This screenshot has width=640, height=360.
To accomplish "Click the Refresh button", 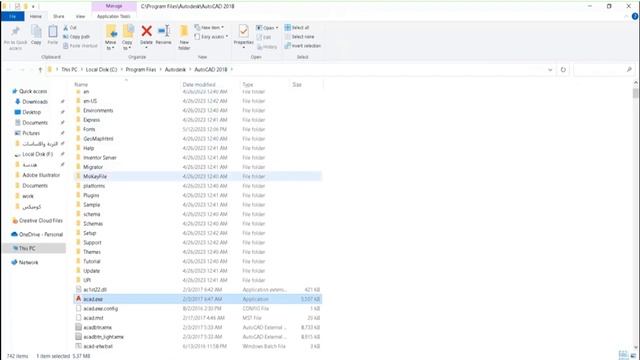I will coord(563,70).
